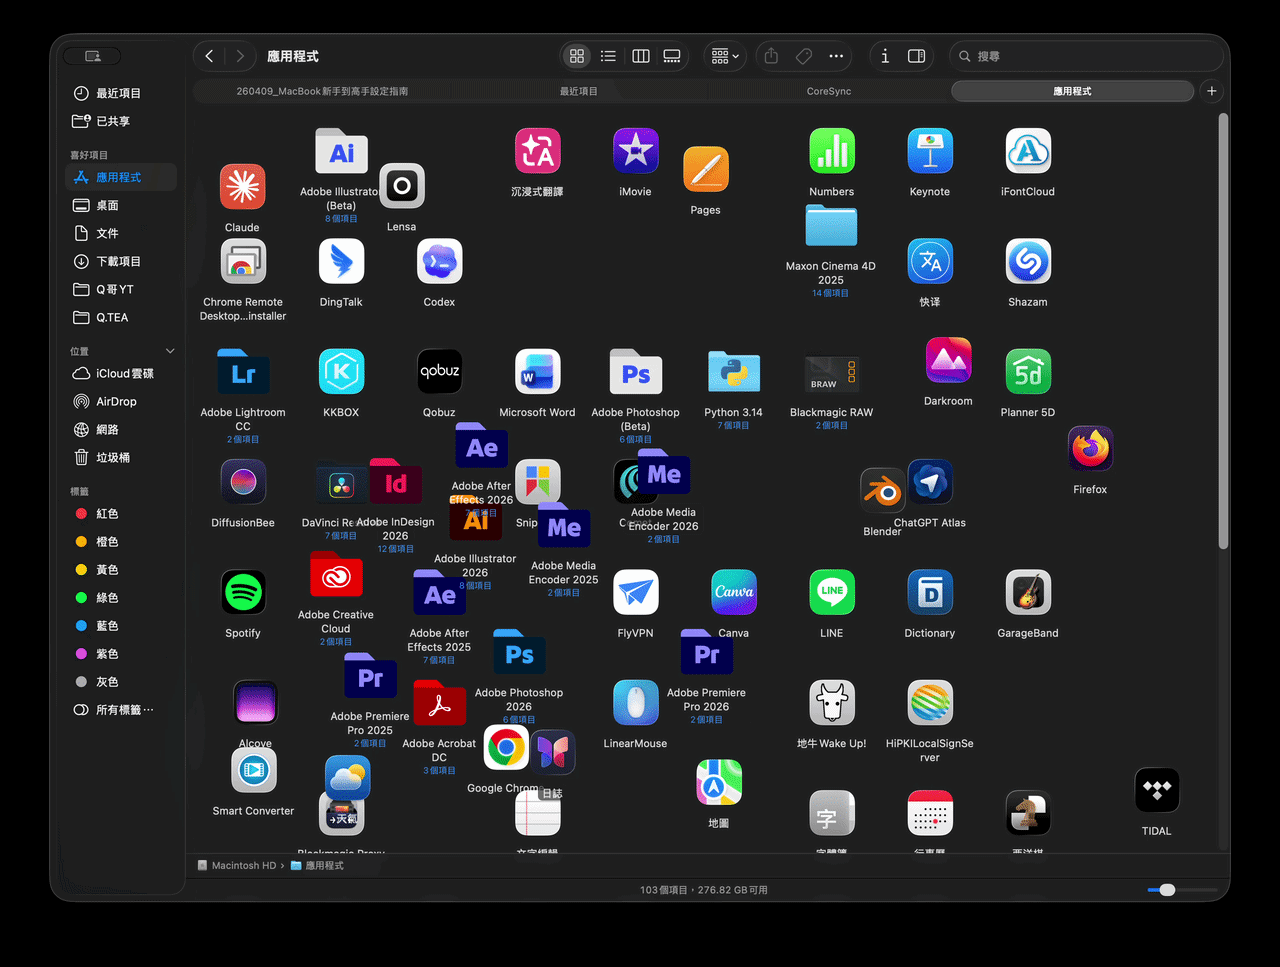Click the Get Info toolbar button

click(x=885, y=56)
